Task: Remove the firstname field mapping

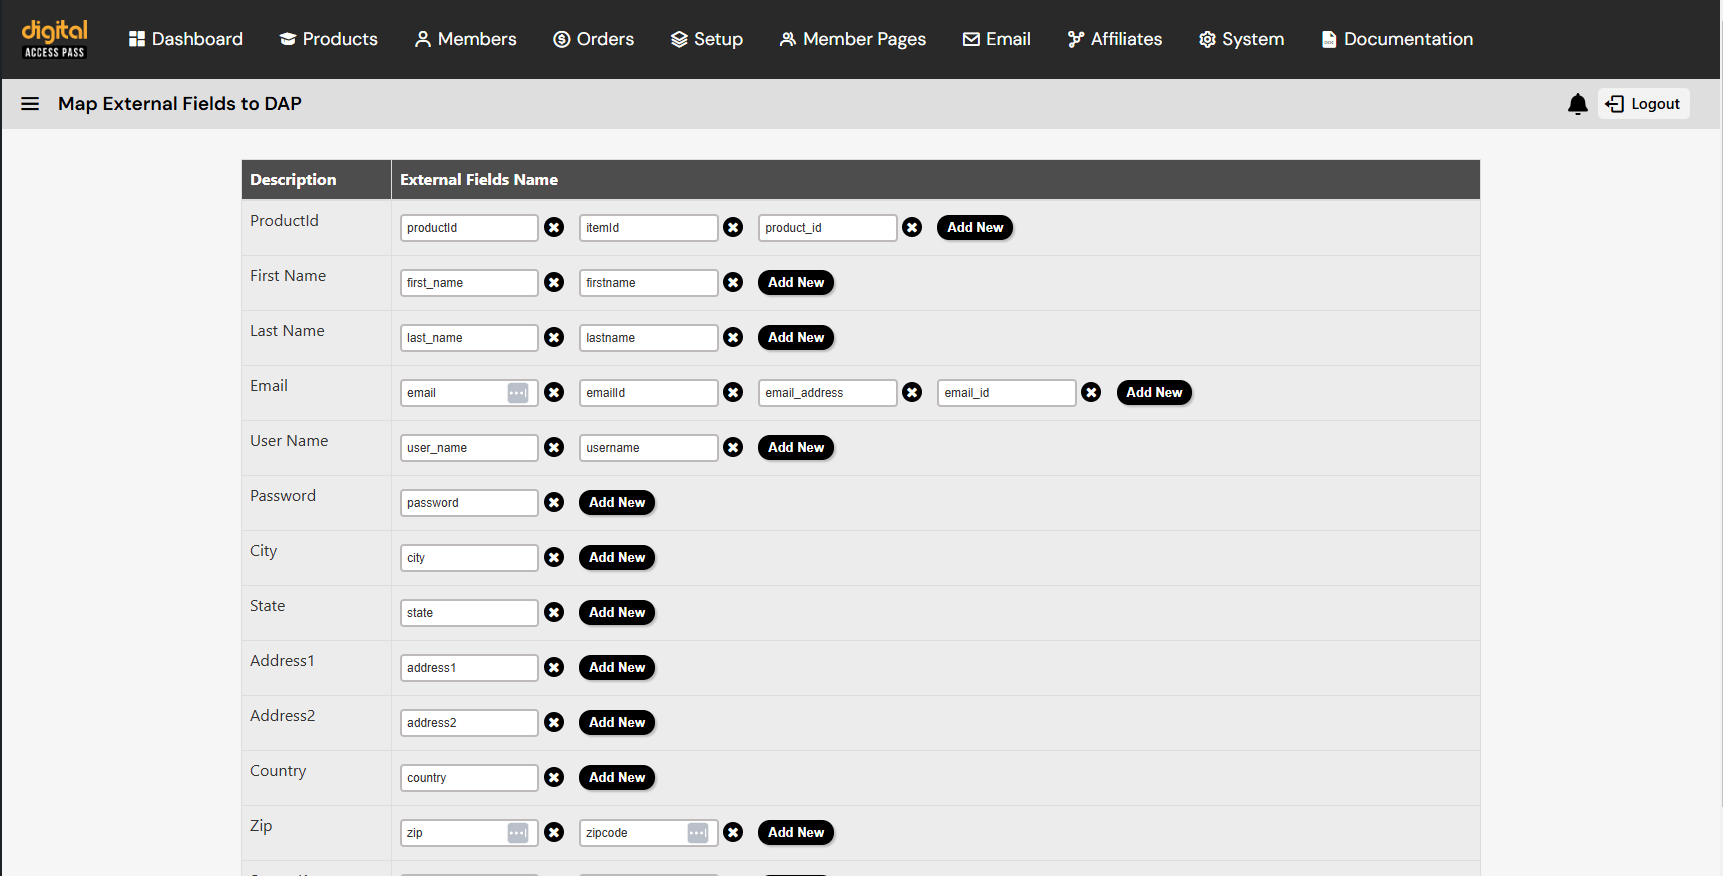Action: tap(733, 283)
